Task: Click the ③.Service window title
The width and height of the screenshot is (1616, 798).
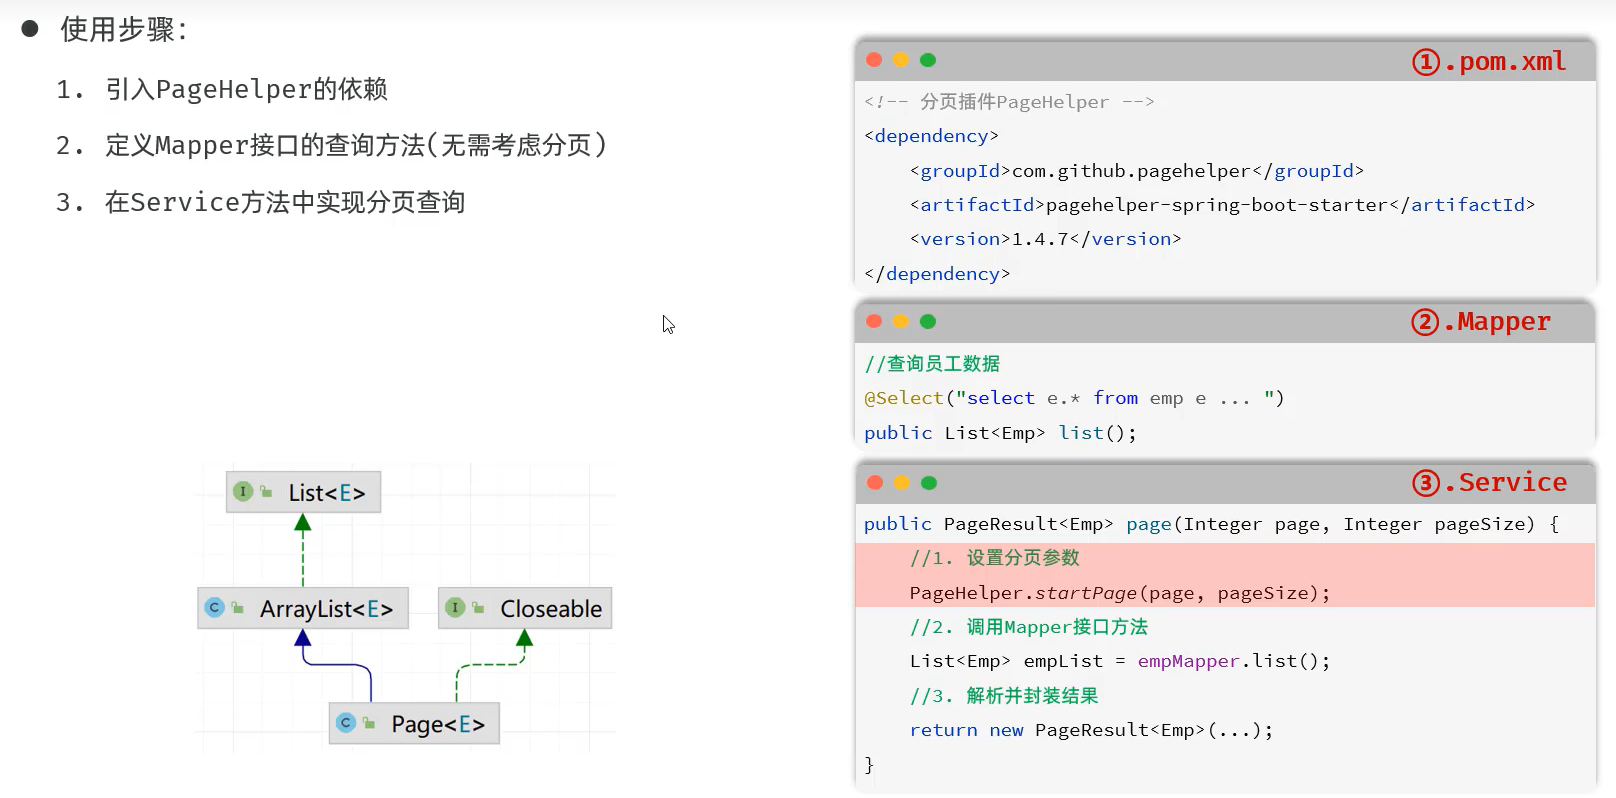Action: 1489,483
